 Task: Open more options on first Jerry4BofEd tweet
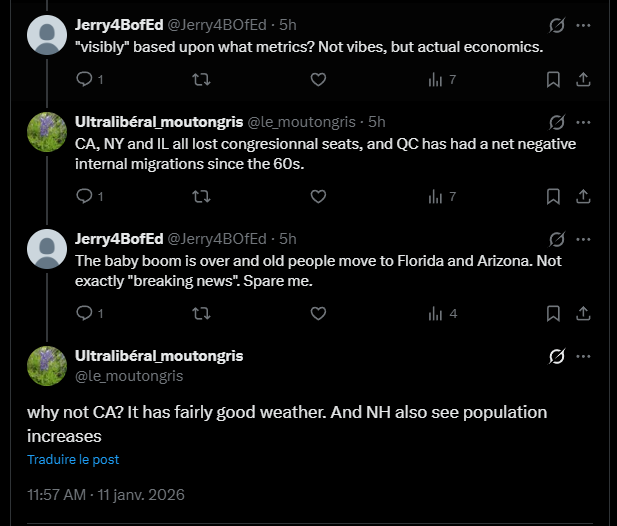[x=584, y=24]
